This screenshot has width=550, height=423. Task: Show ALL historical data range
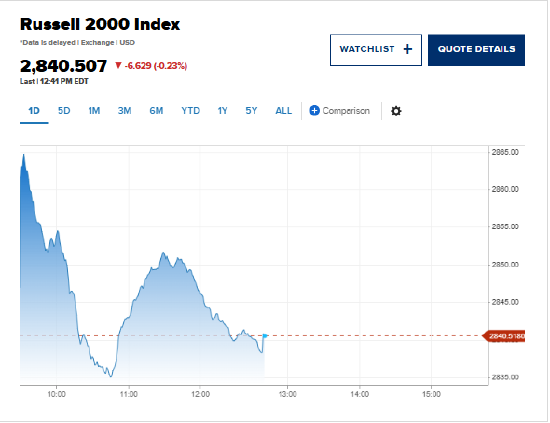(x=283, y=111)
